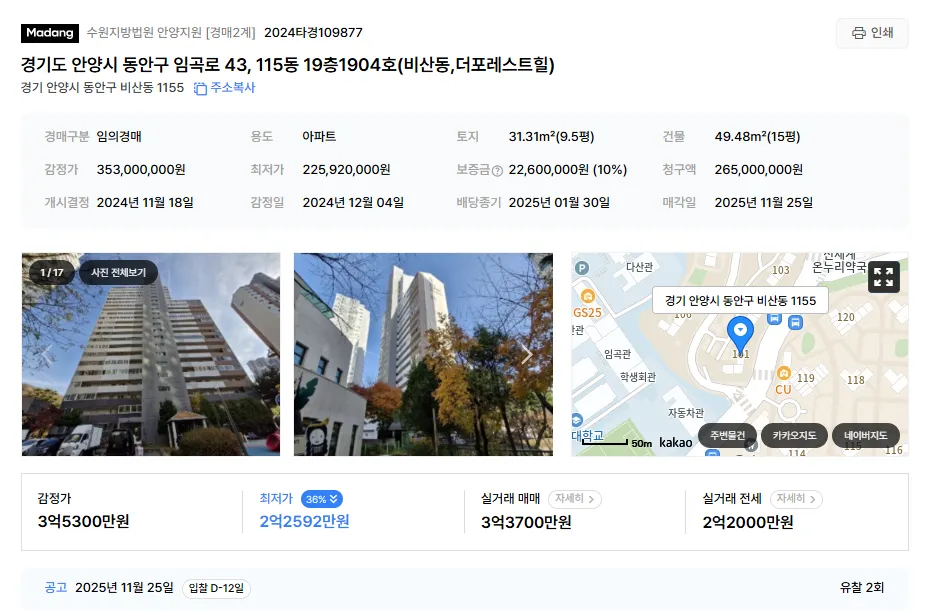Switch to 네이버지도 map
Screen dimensions: 928x612
click(x=866, y=436)
